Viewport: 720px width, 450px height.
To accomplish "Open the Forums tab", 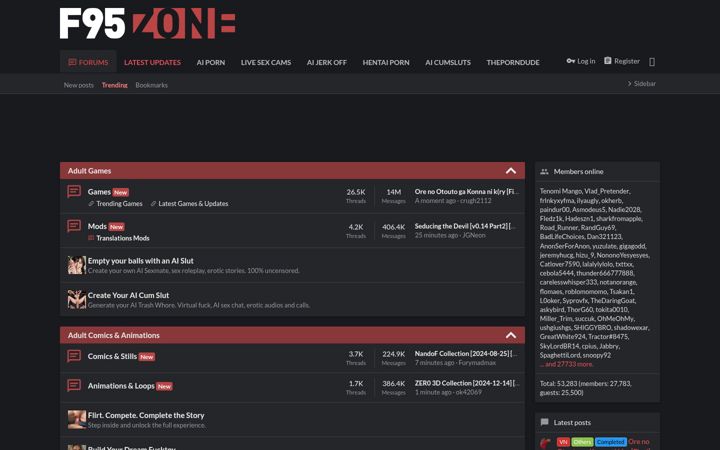I will [88, 62].
